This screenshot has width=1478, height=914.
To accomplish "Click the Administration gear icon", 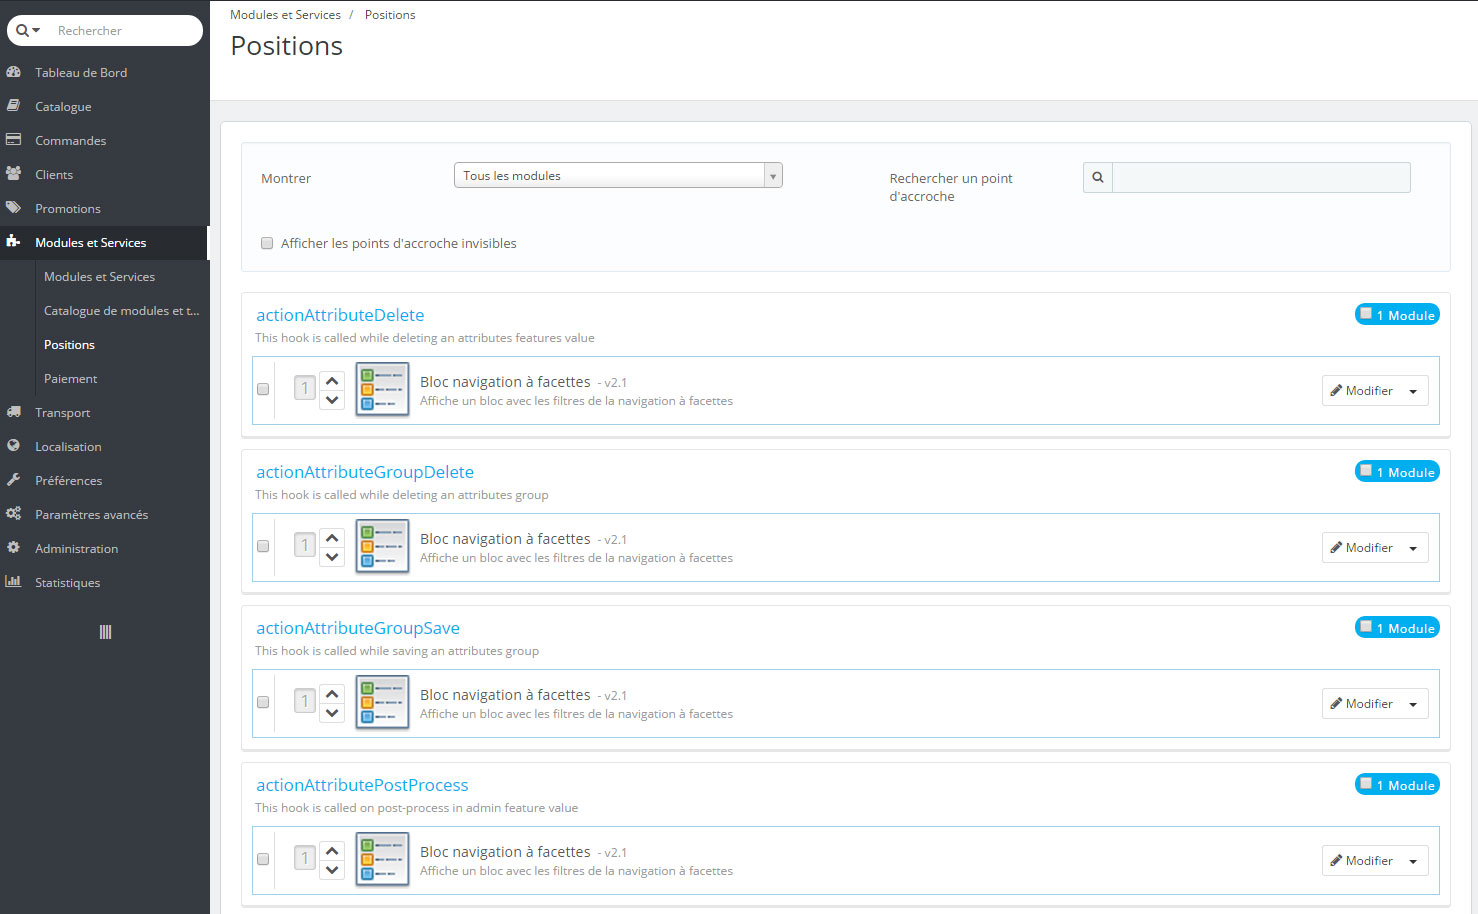I will tap(14, 548).
